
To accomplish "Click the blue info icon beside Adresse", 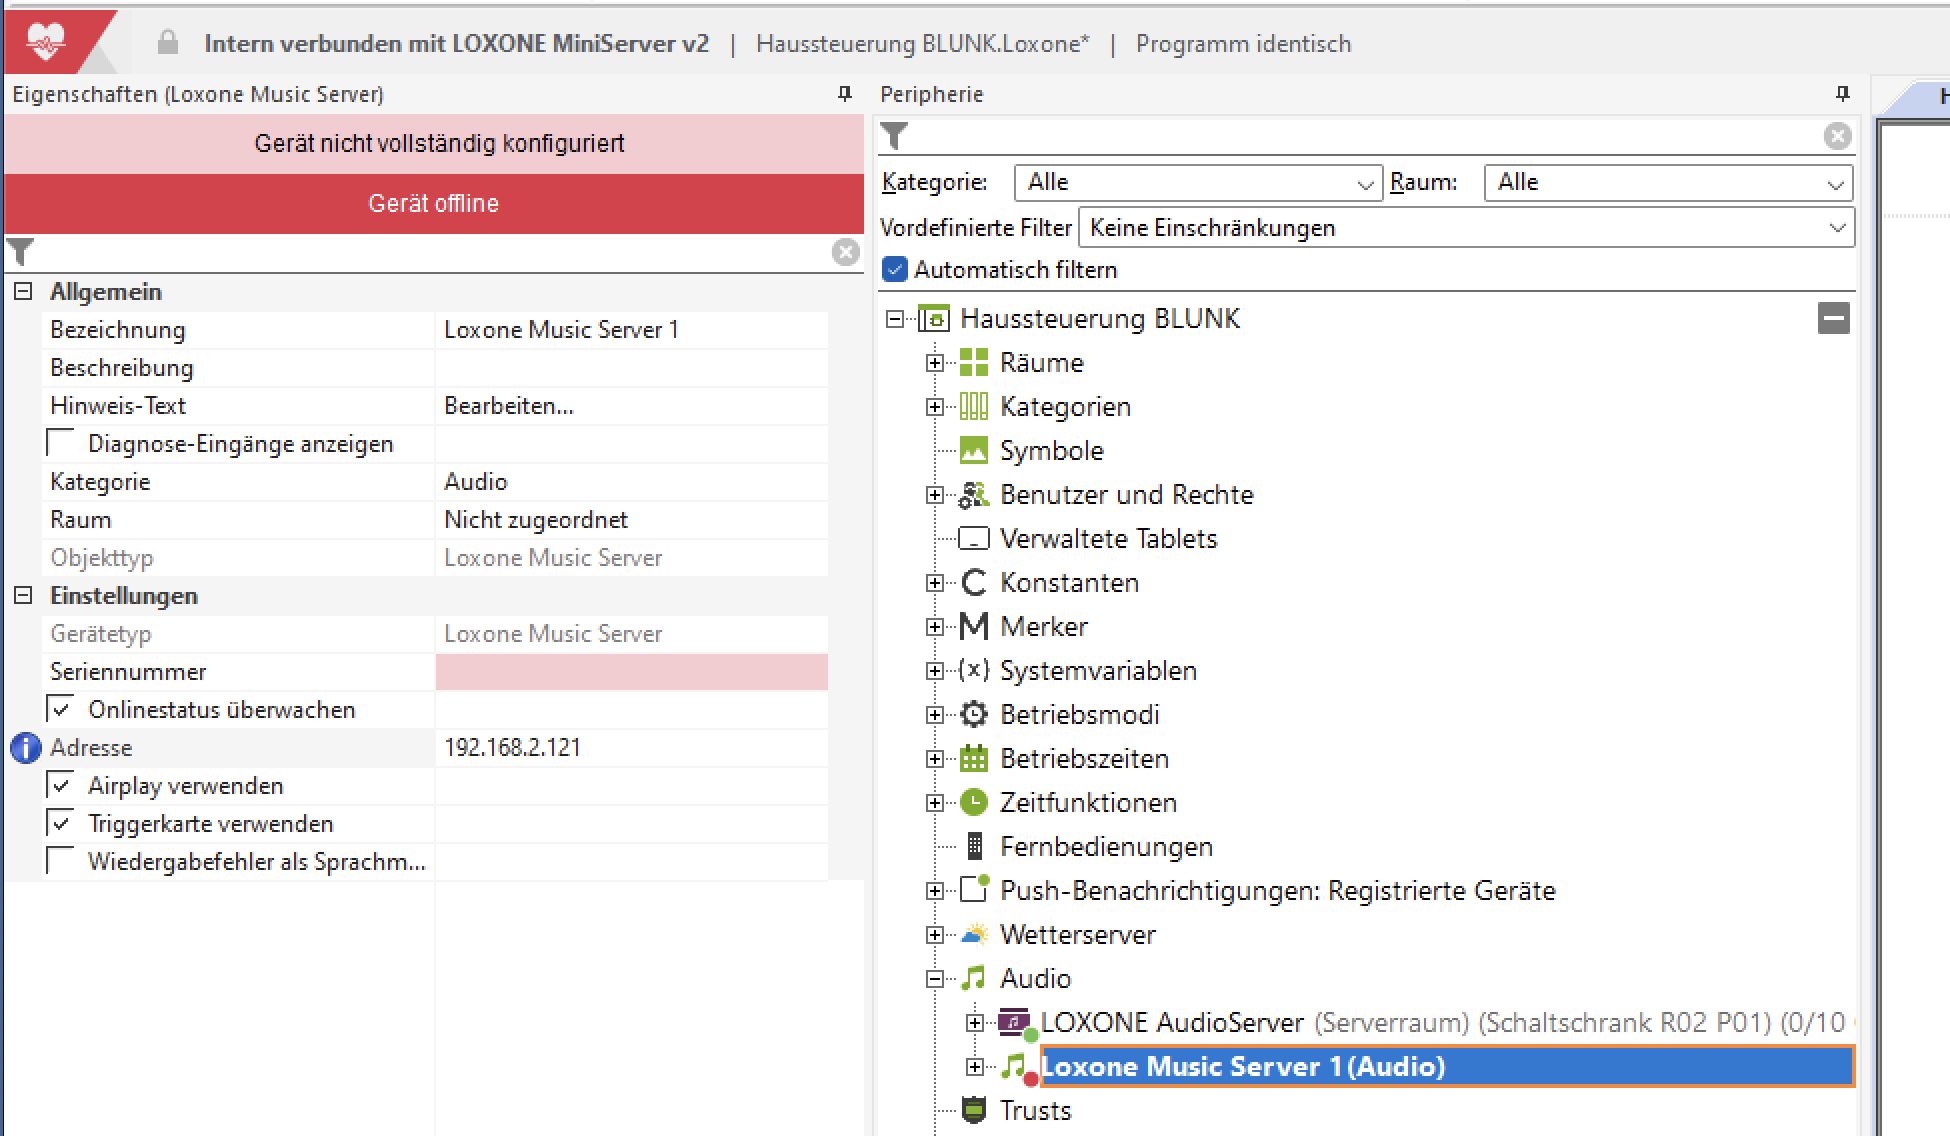I will (x=26, y=748).
